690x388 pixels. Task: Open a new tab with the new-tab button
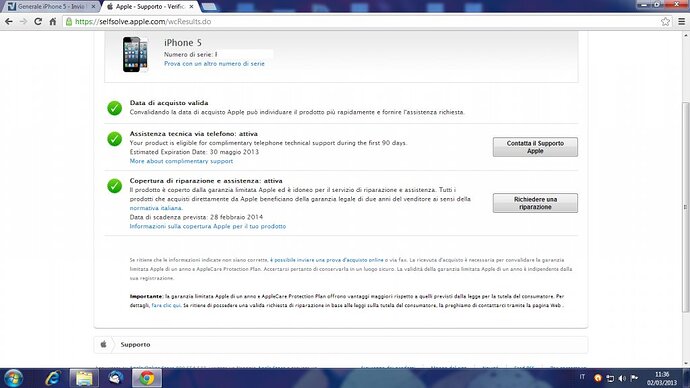tap(209, 7)
